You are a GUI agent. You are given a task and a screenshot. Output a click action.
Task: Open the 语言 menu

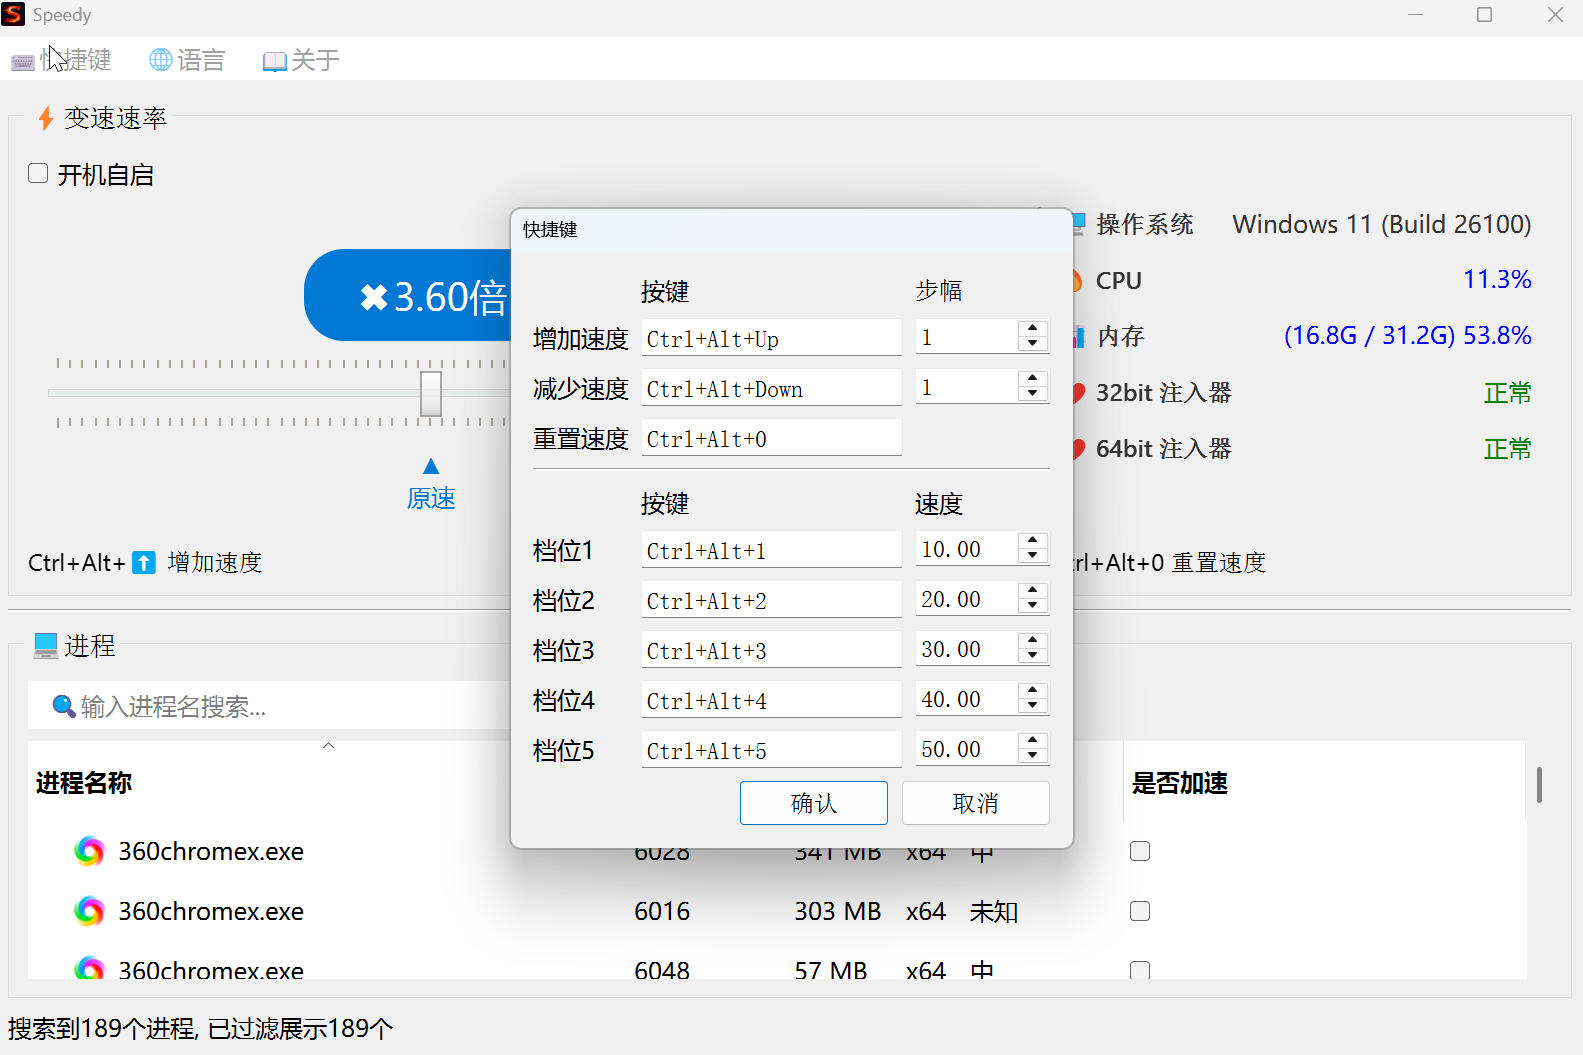click(x=187, y=60)
